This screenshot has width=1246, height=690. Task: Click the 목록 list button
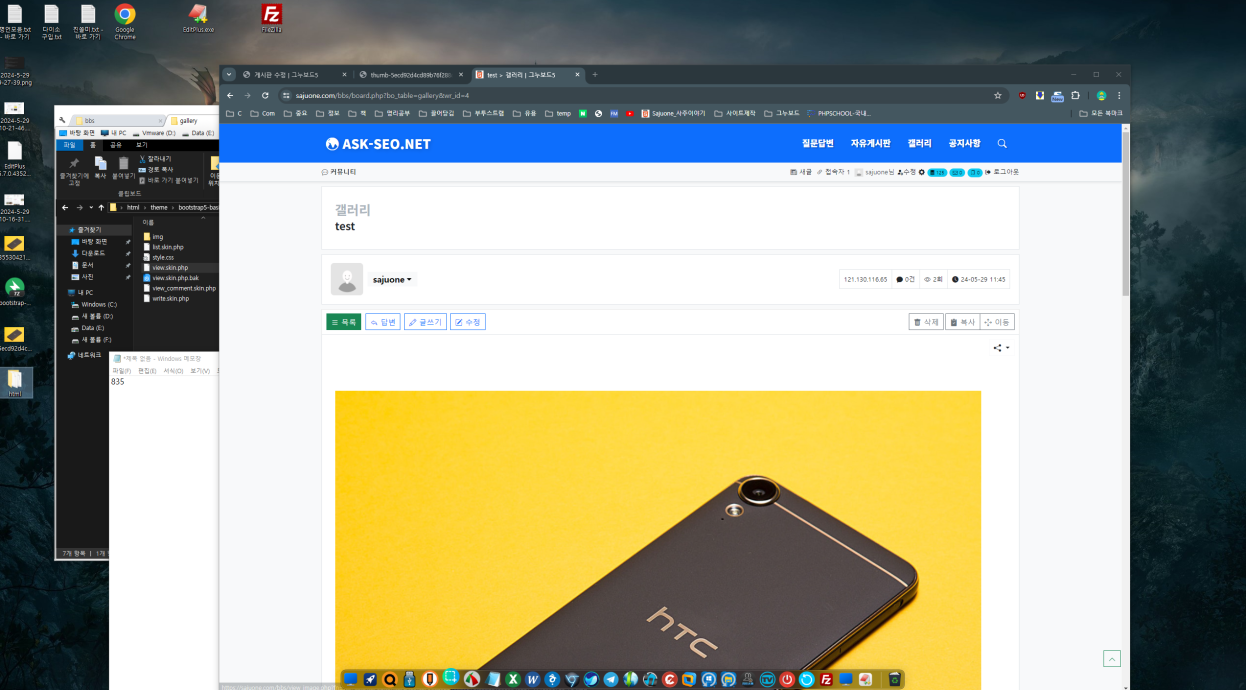coord(343,322)
